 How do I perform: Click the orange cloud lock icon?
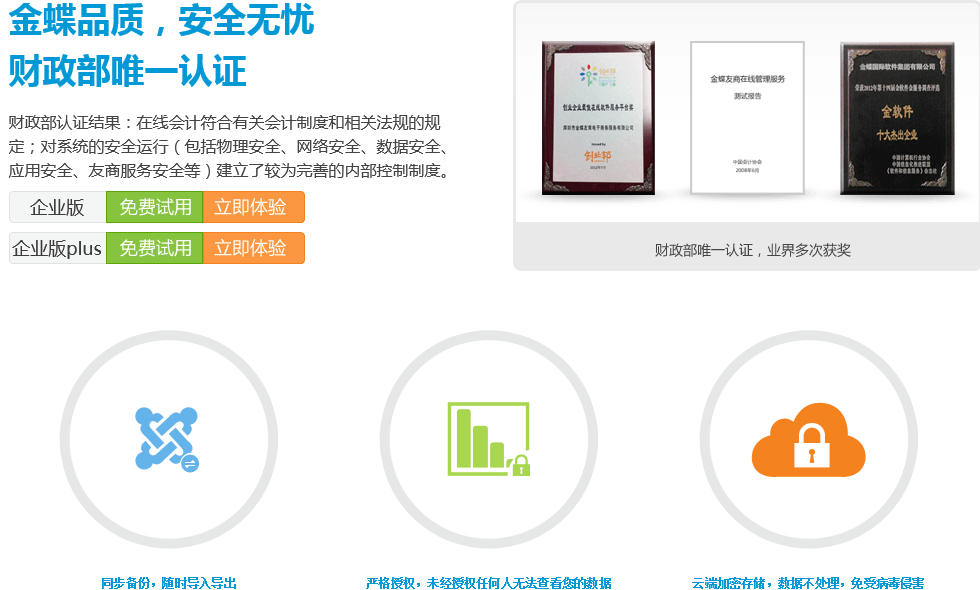tap(808, 439)
